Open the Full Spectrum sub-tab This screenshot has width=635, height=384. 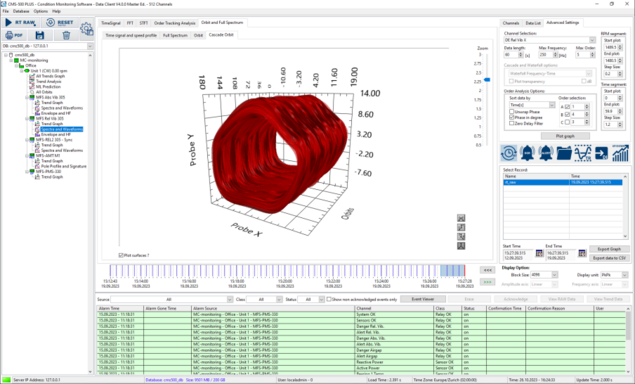175,35
